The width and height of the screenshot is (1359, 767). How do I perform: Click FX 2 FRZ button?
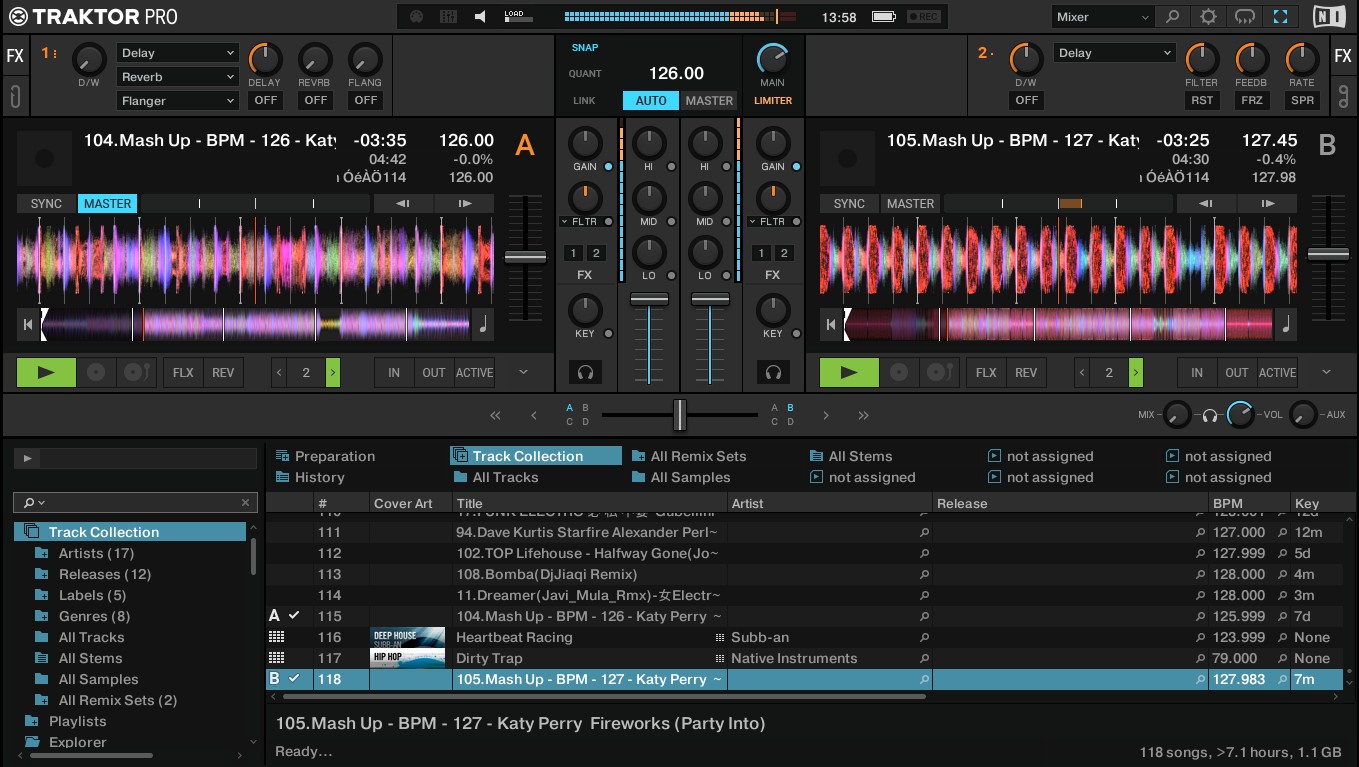(1252, 100)
